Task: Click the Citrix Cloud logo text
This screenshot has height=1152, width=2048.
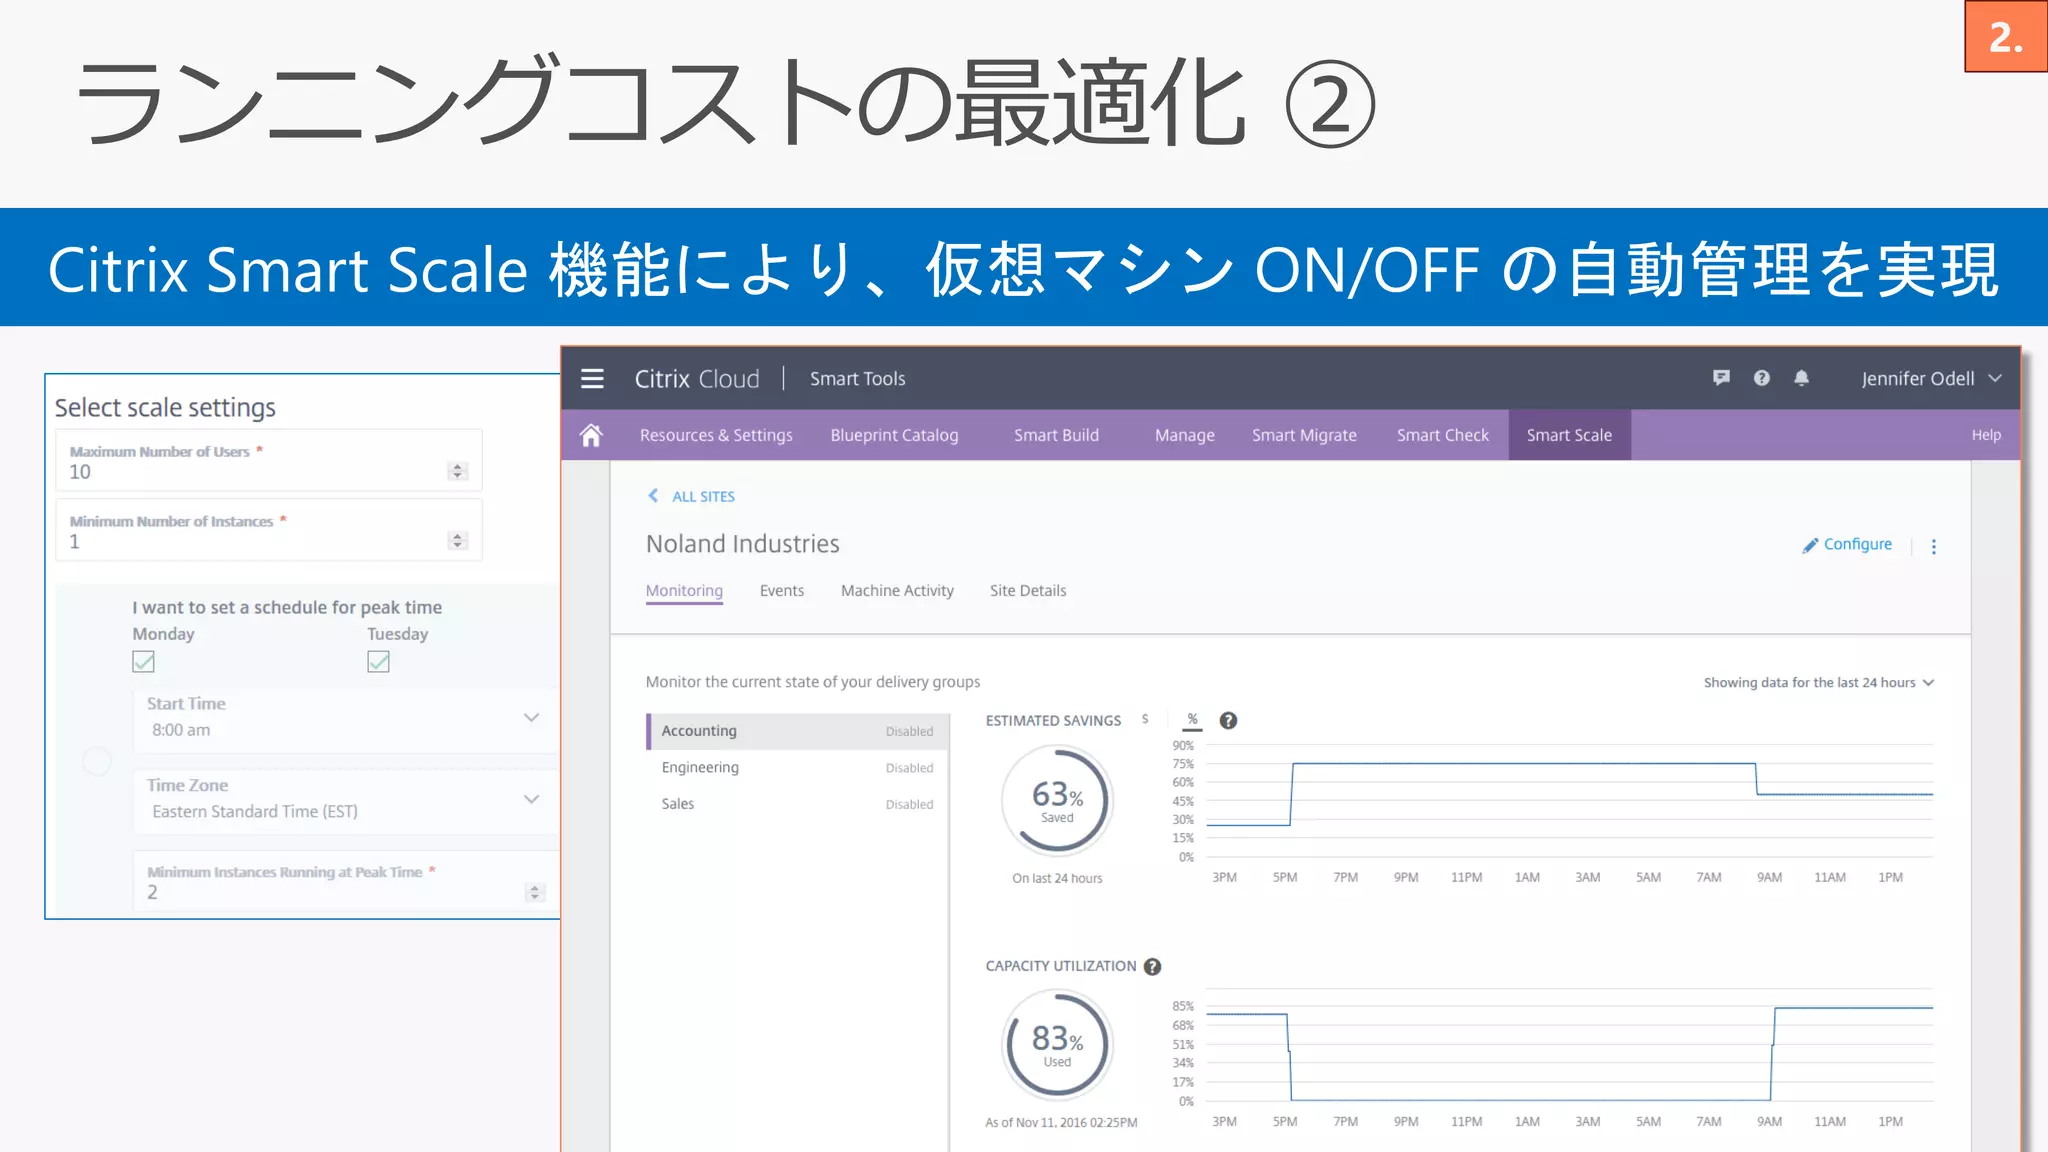Action: 697,379
